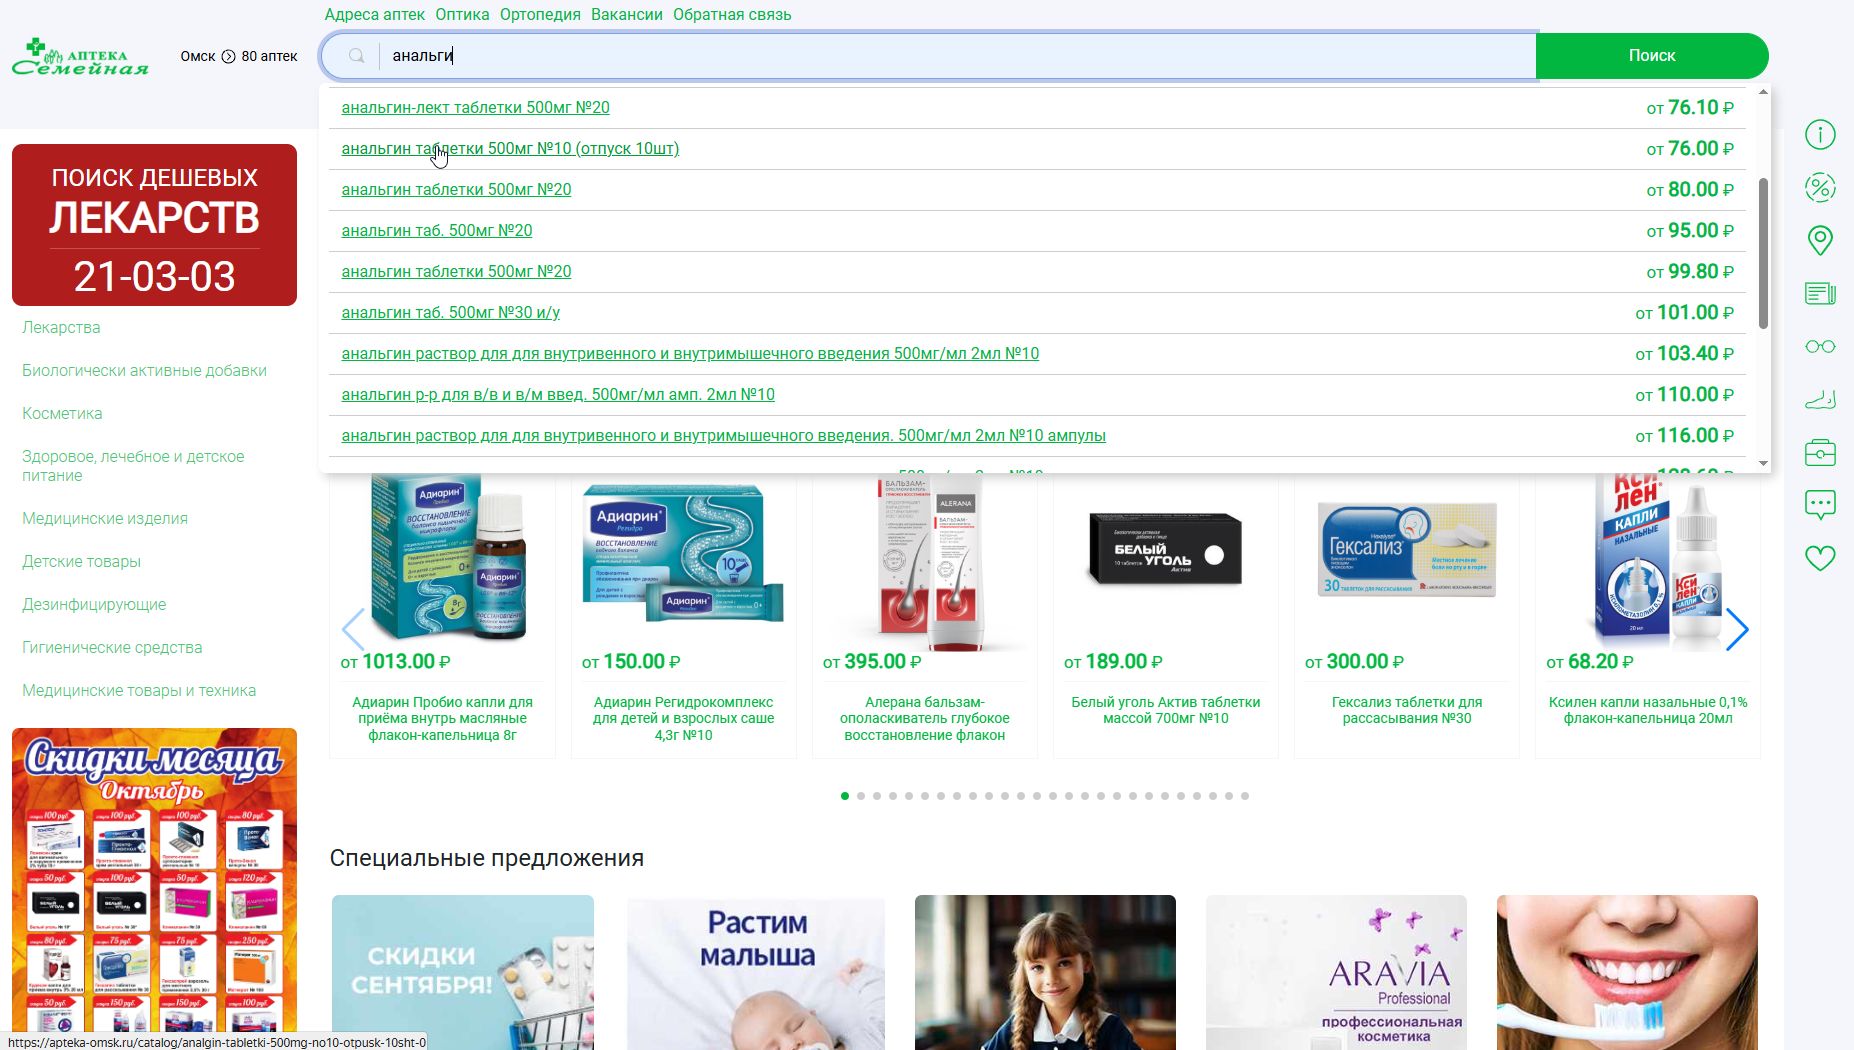Click the magnifier icon in search box

click(356, 56)
